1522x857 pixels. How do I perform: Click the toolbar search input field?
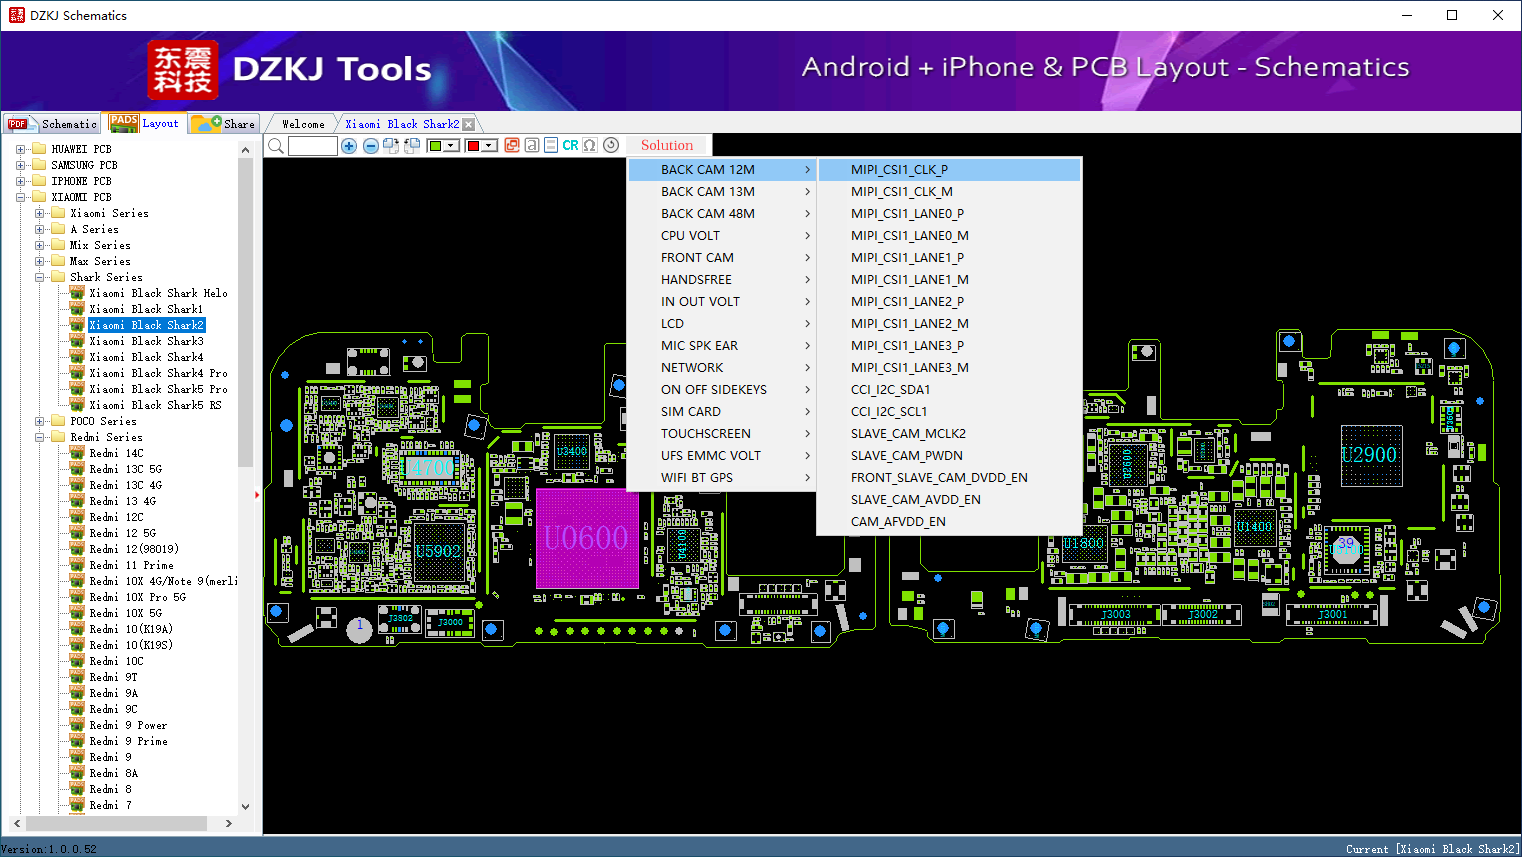[313, 146]
